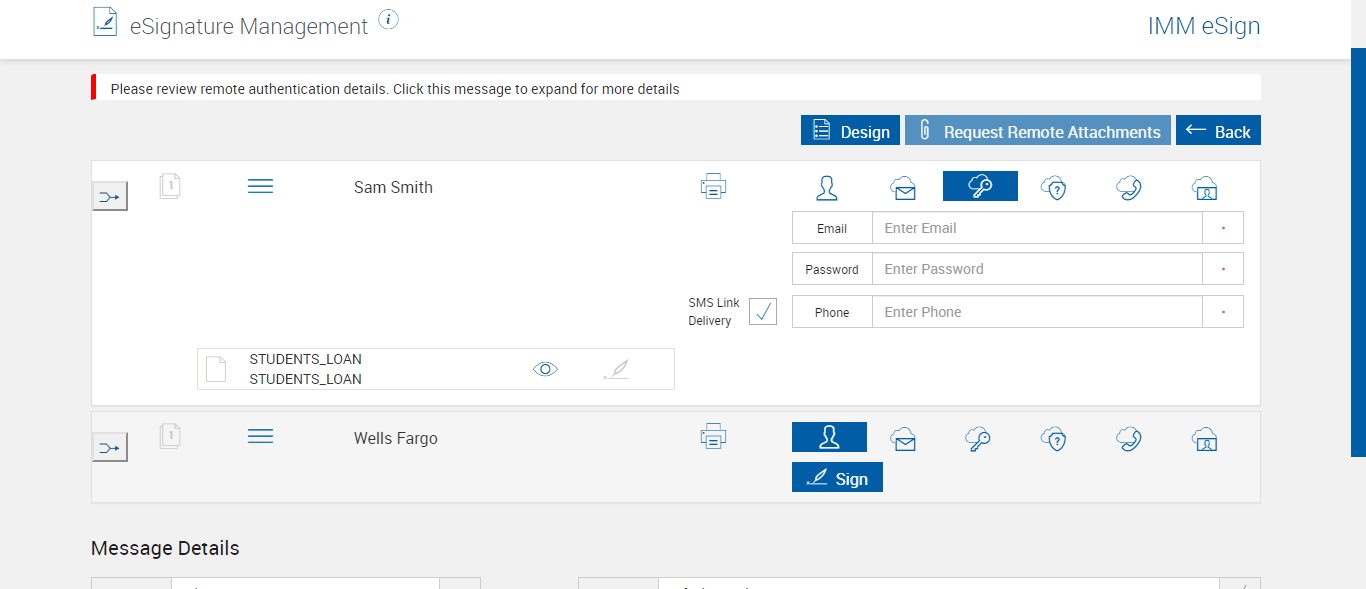
Task: Select in-person signing icon for Sam Smith
Action: point(827,187)
